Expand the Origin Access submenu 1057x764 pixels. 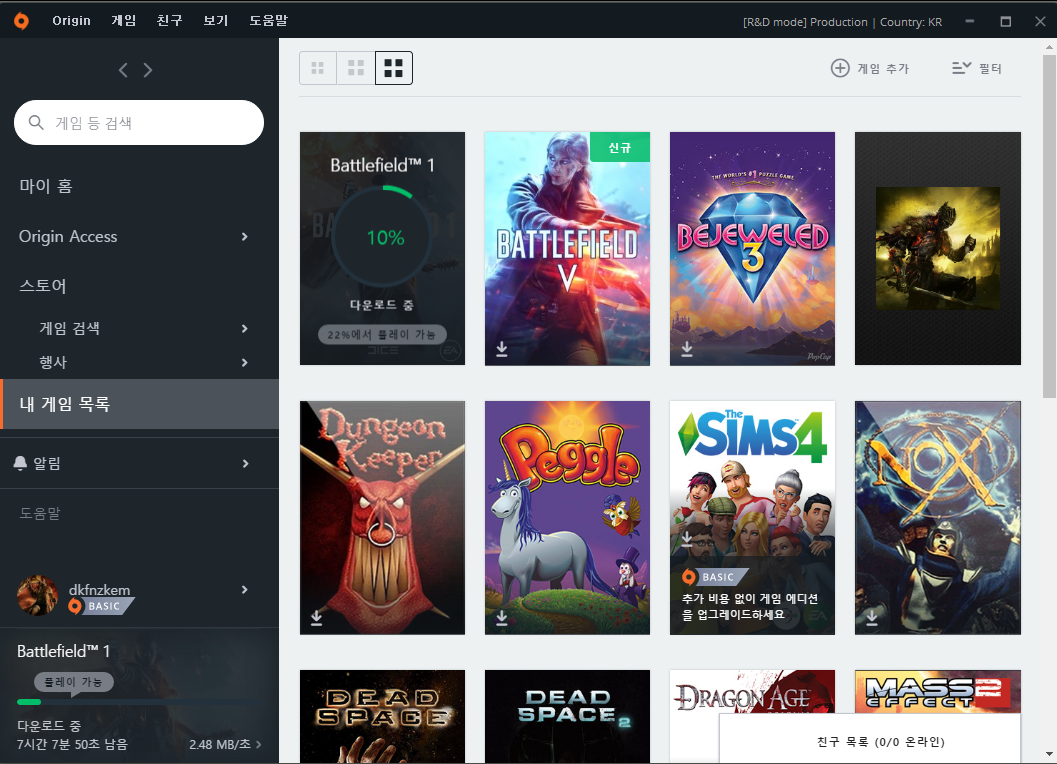244,237
